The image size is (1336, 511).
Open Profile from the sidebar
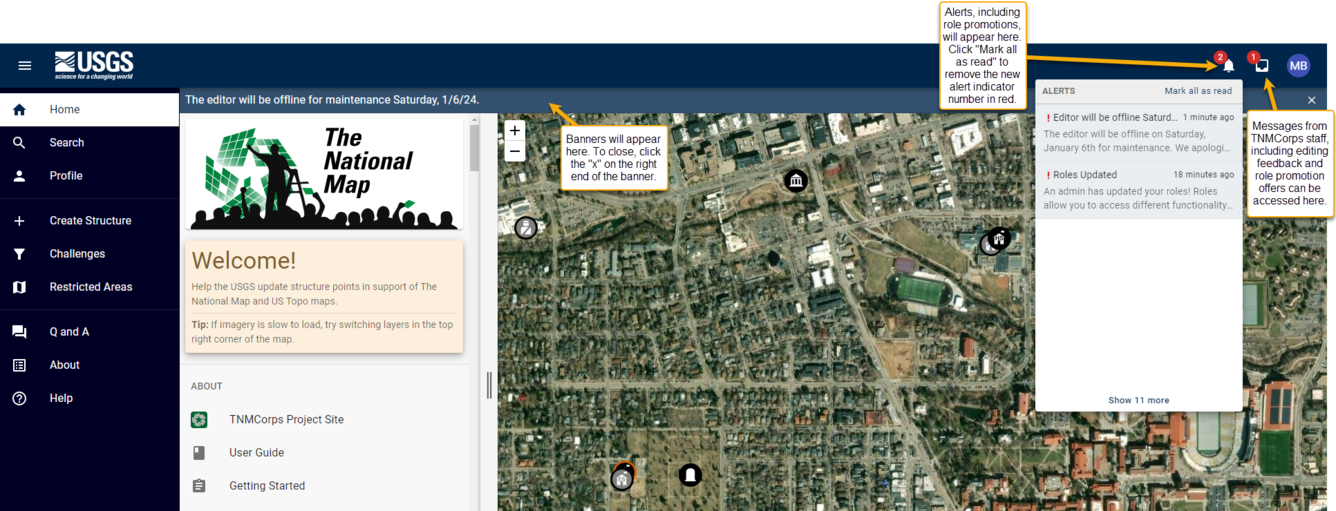pos(89,176)
